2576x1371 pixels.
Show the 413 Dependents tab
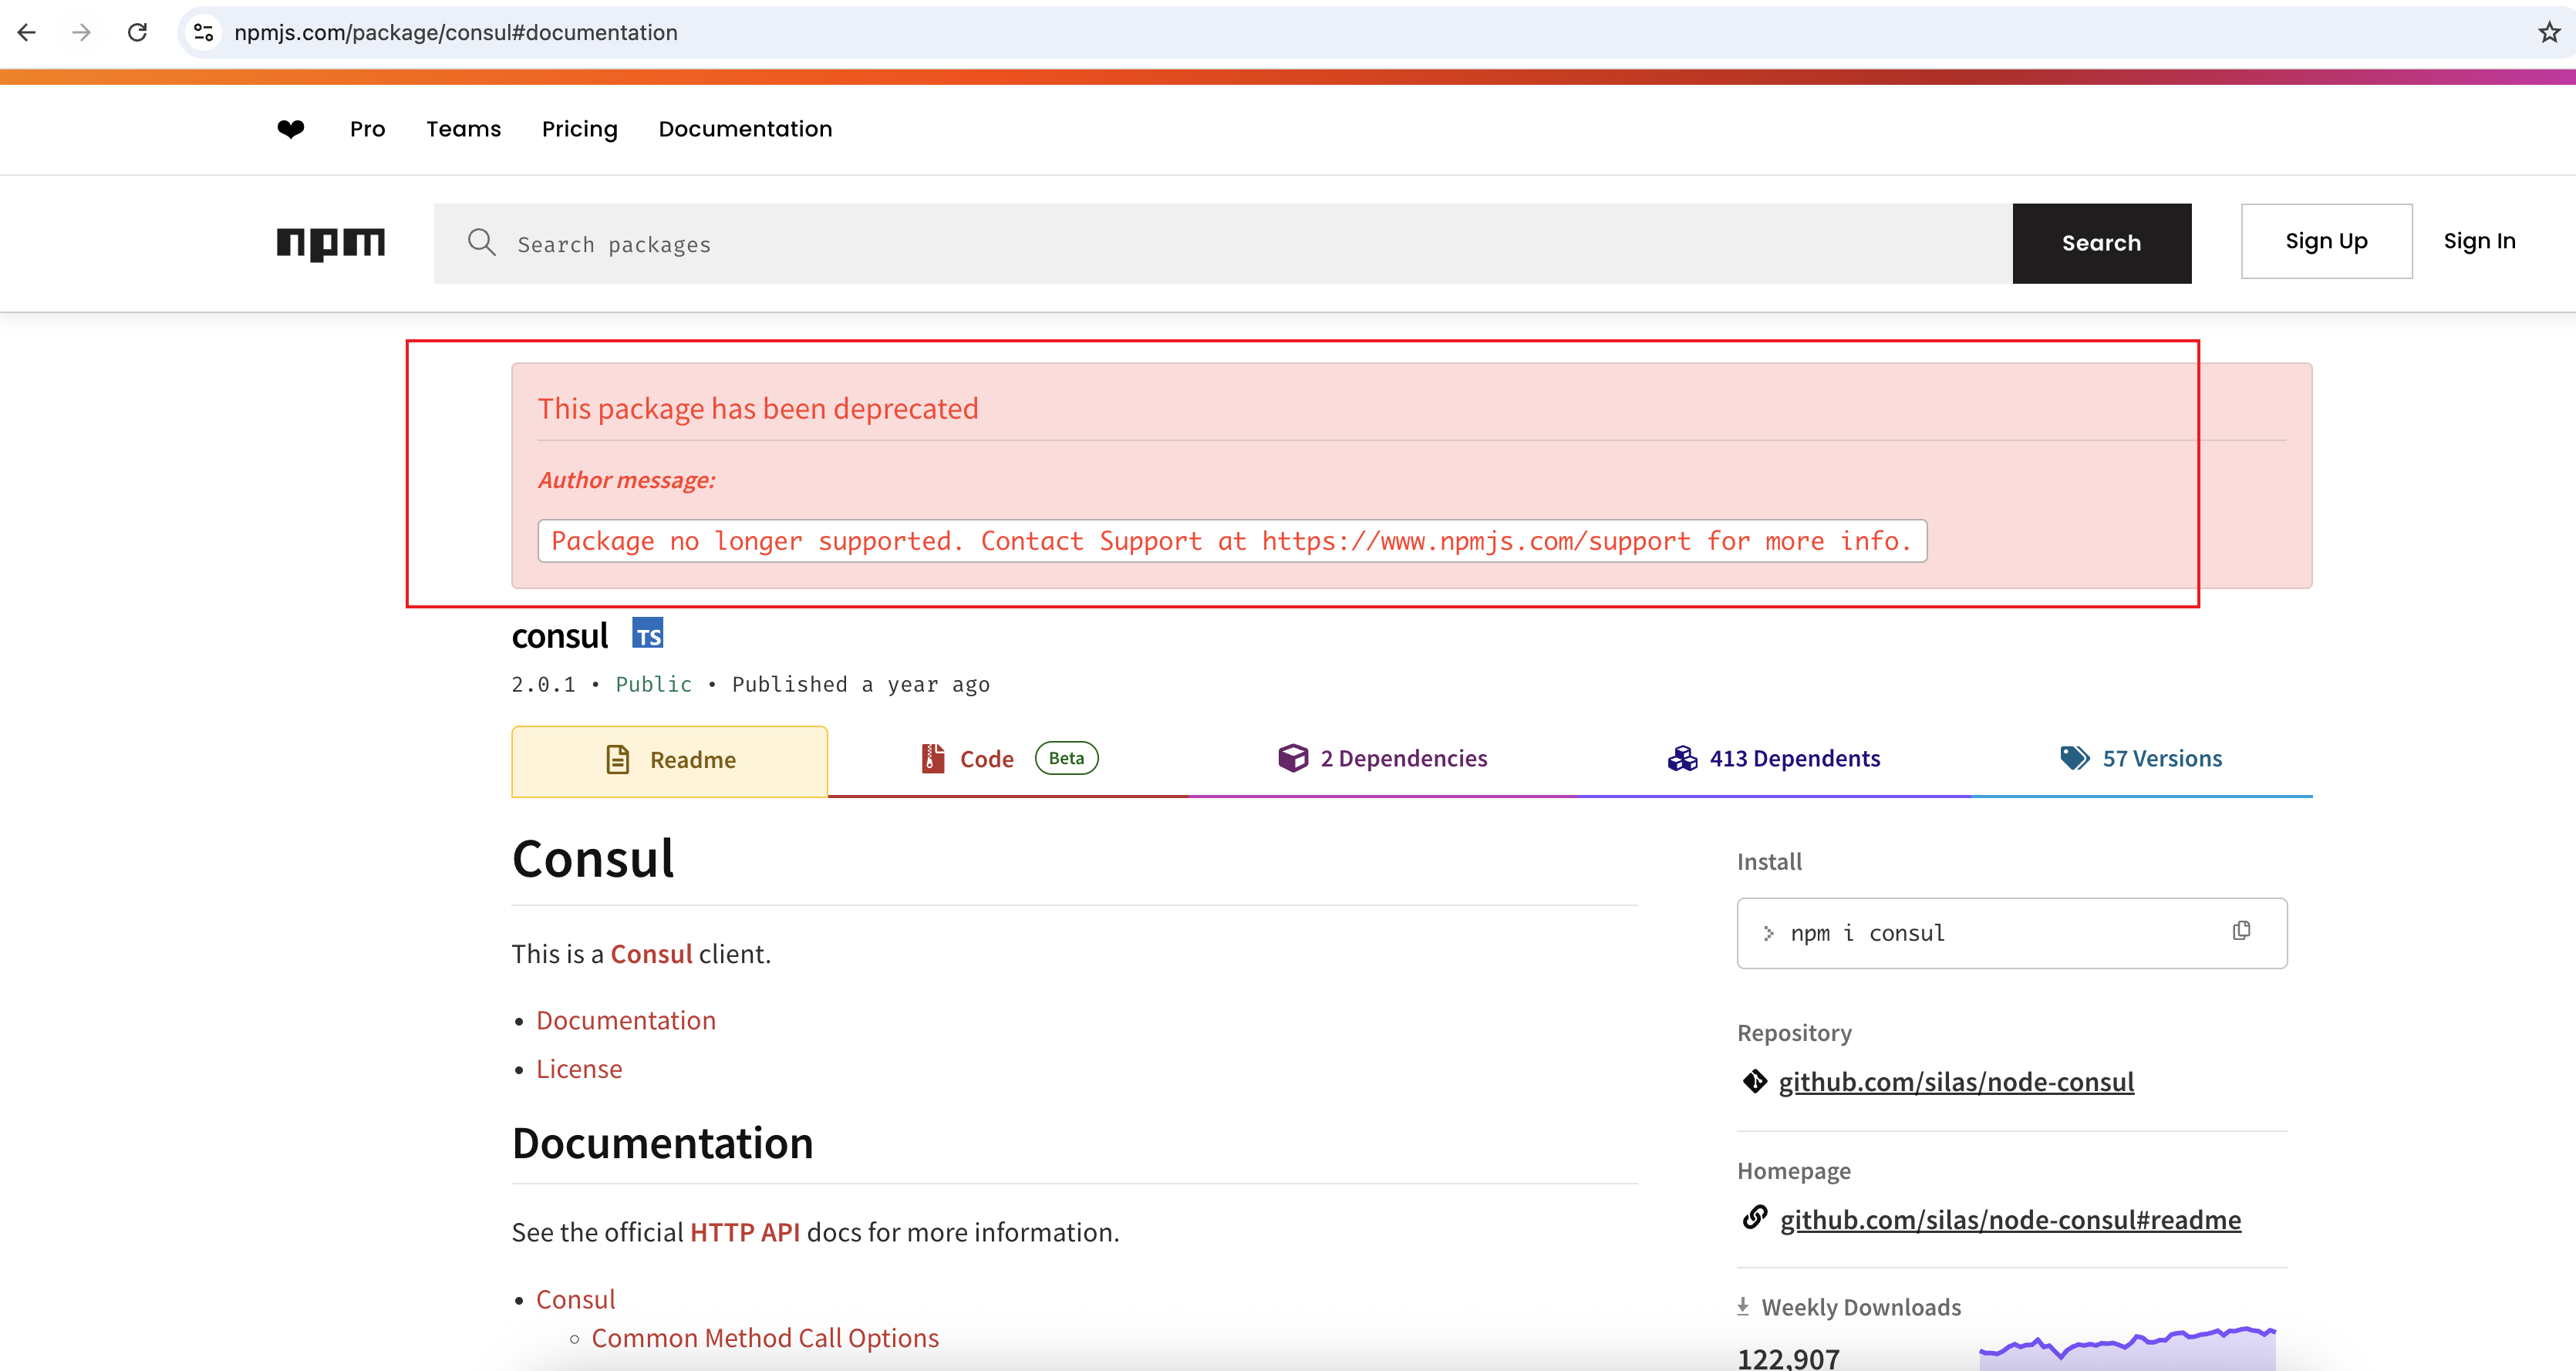tap(1774, 759)
